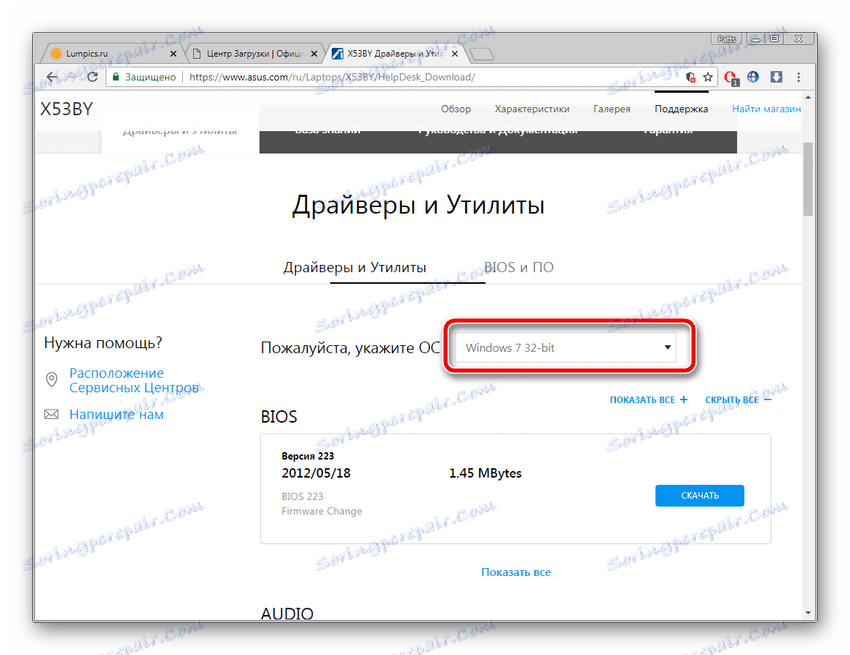
Task: Click the translate globe extension icon
Action: (x=752, y=77)
